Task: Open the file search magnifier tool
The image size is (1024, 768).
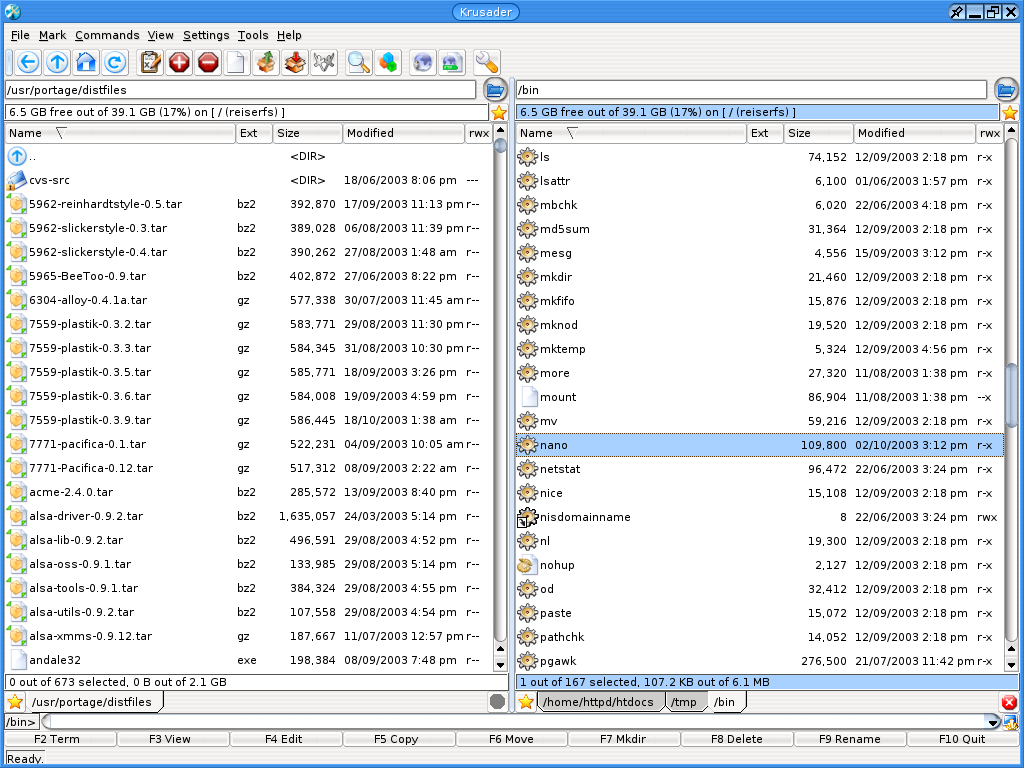Action: tap(359, 63)
